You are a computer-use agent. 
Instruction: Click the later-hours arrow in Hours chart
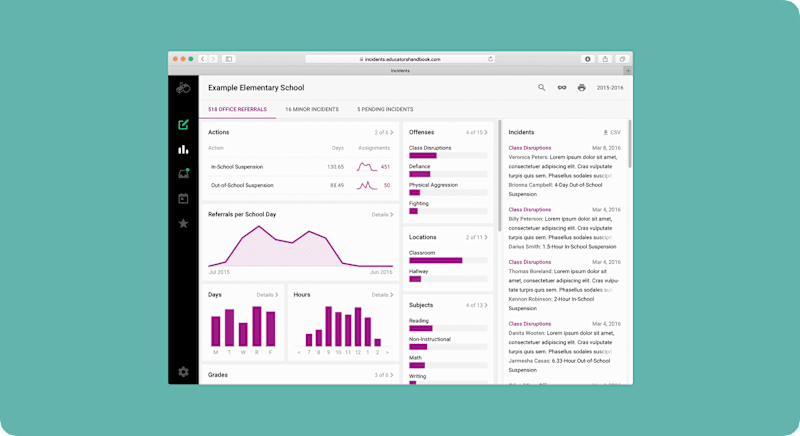[x=387, y=352]
